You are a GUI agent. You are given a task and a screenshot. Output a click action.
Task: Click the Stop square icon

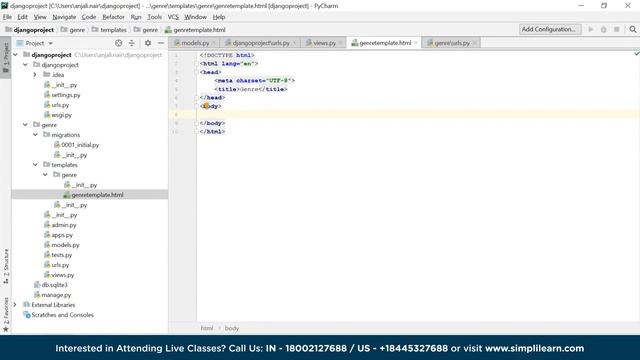coord(617,29)
